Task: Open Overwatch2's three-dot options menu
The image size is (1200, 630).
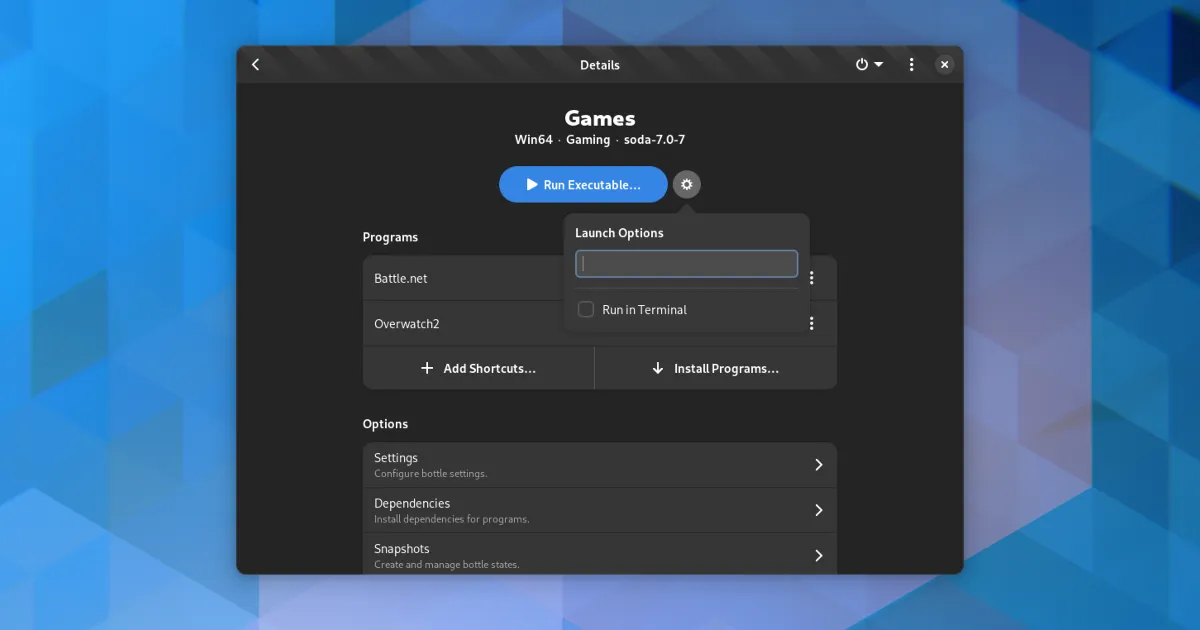Action: [811, 323]
